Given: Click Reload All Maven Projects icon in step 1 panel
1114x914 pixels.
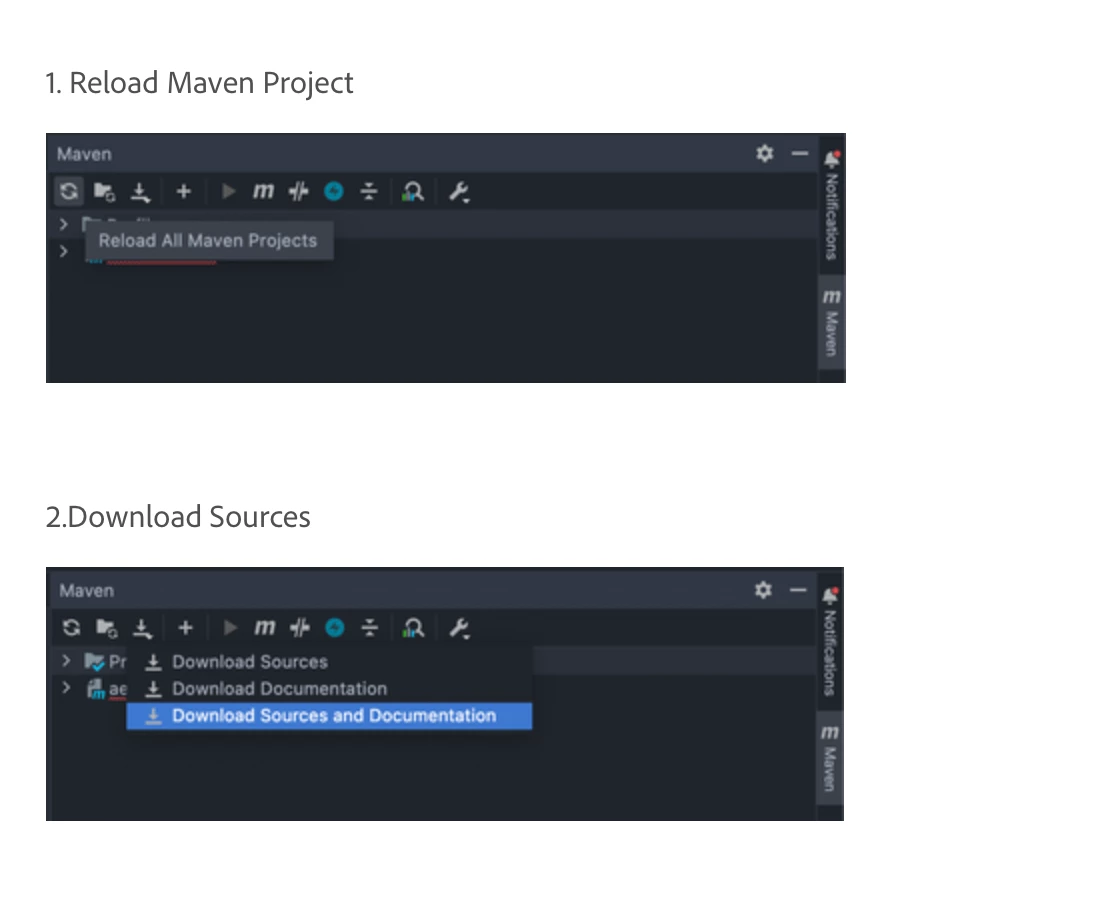Looking at the screenshot, I should coord(69,191).
